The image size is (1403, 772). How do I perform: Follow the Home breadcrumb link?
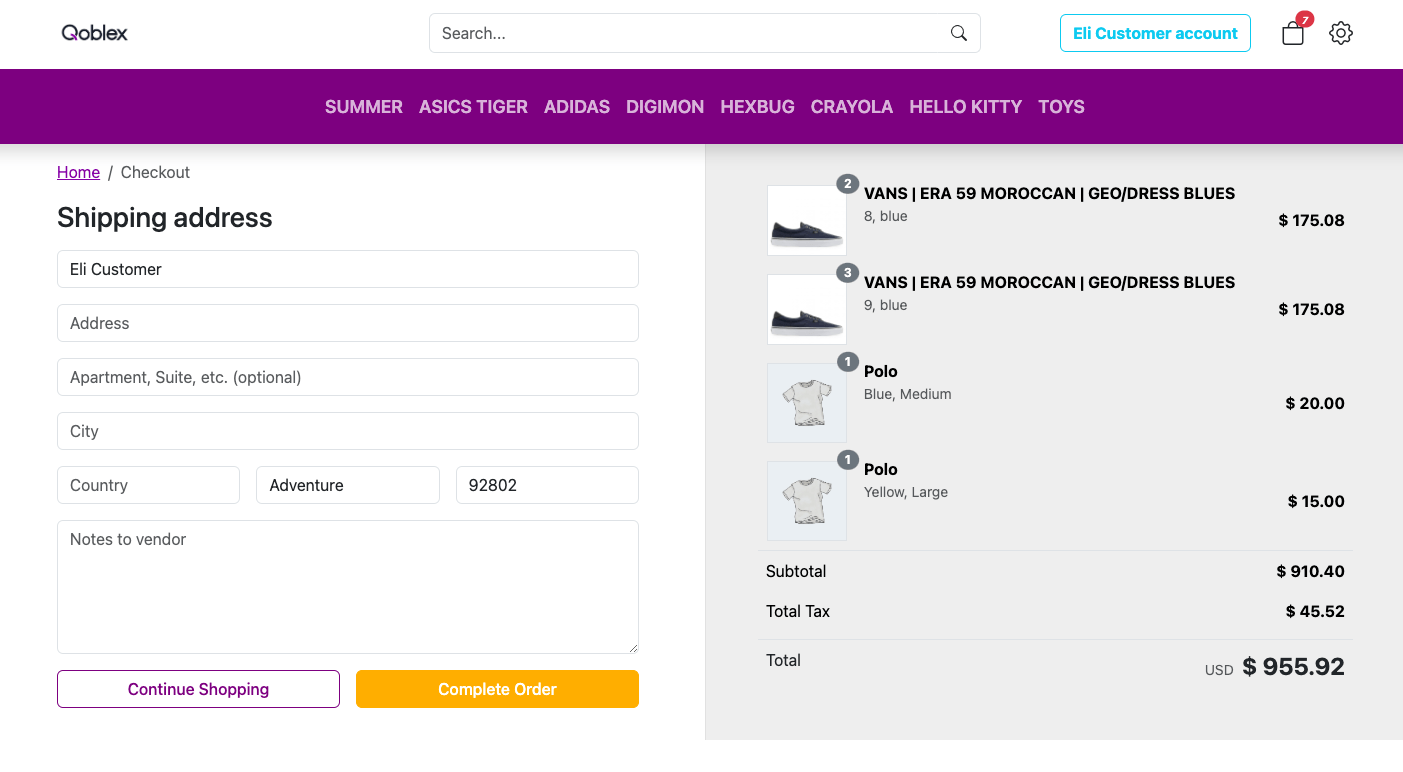(x=78, y=172)
